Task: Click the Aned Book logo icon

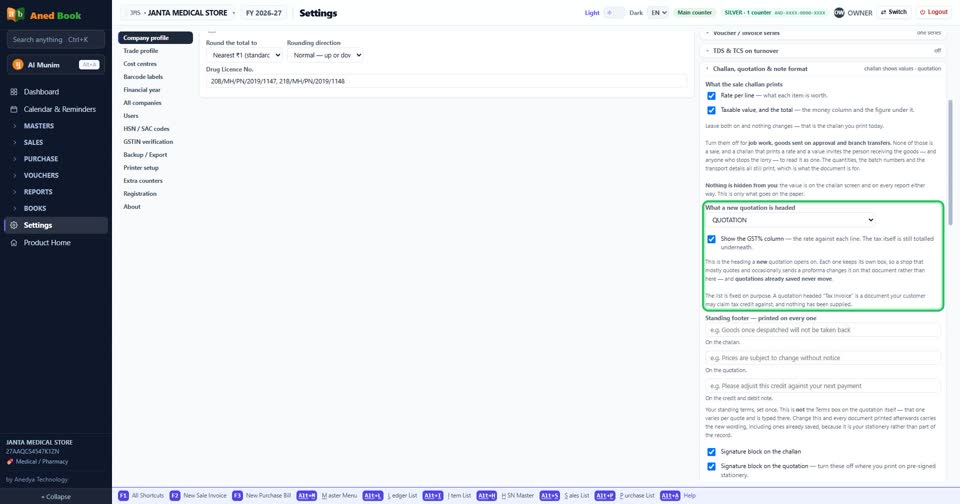Action: tap(15, 14)
